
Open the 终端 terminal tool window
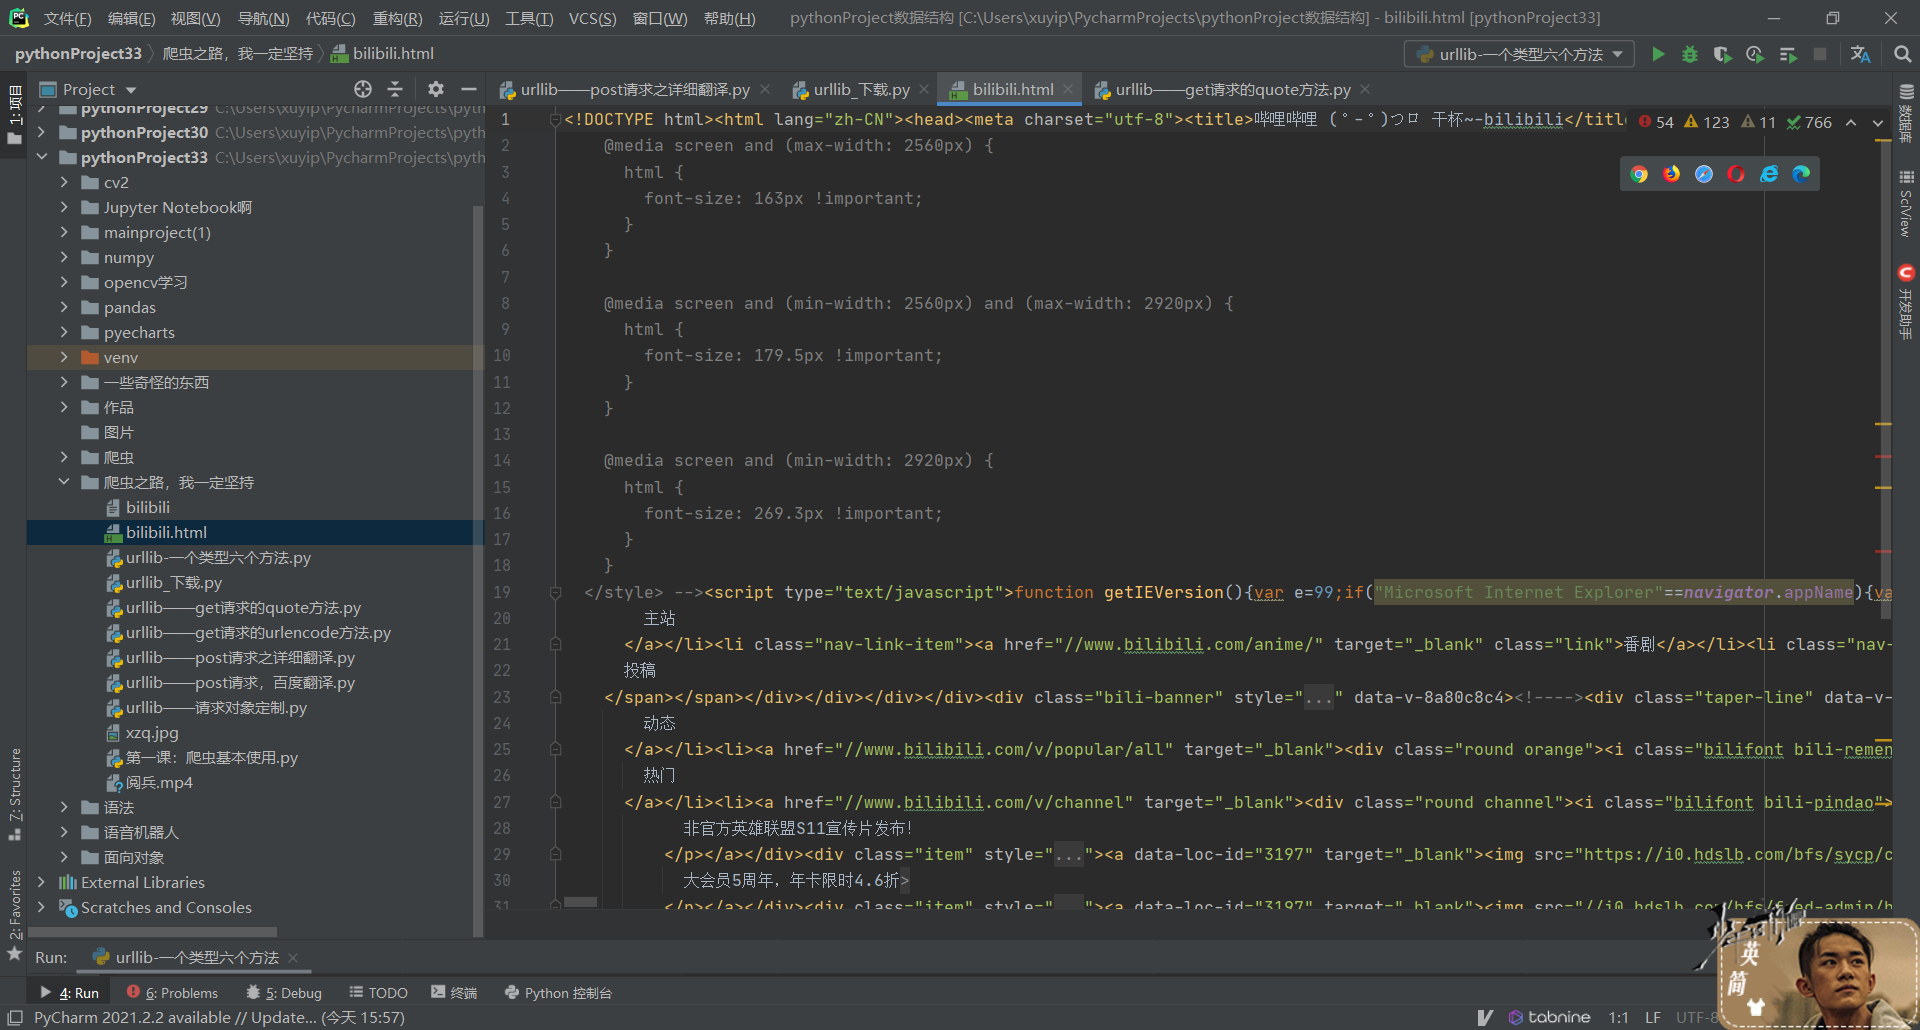pos(454,993)
